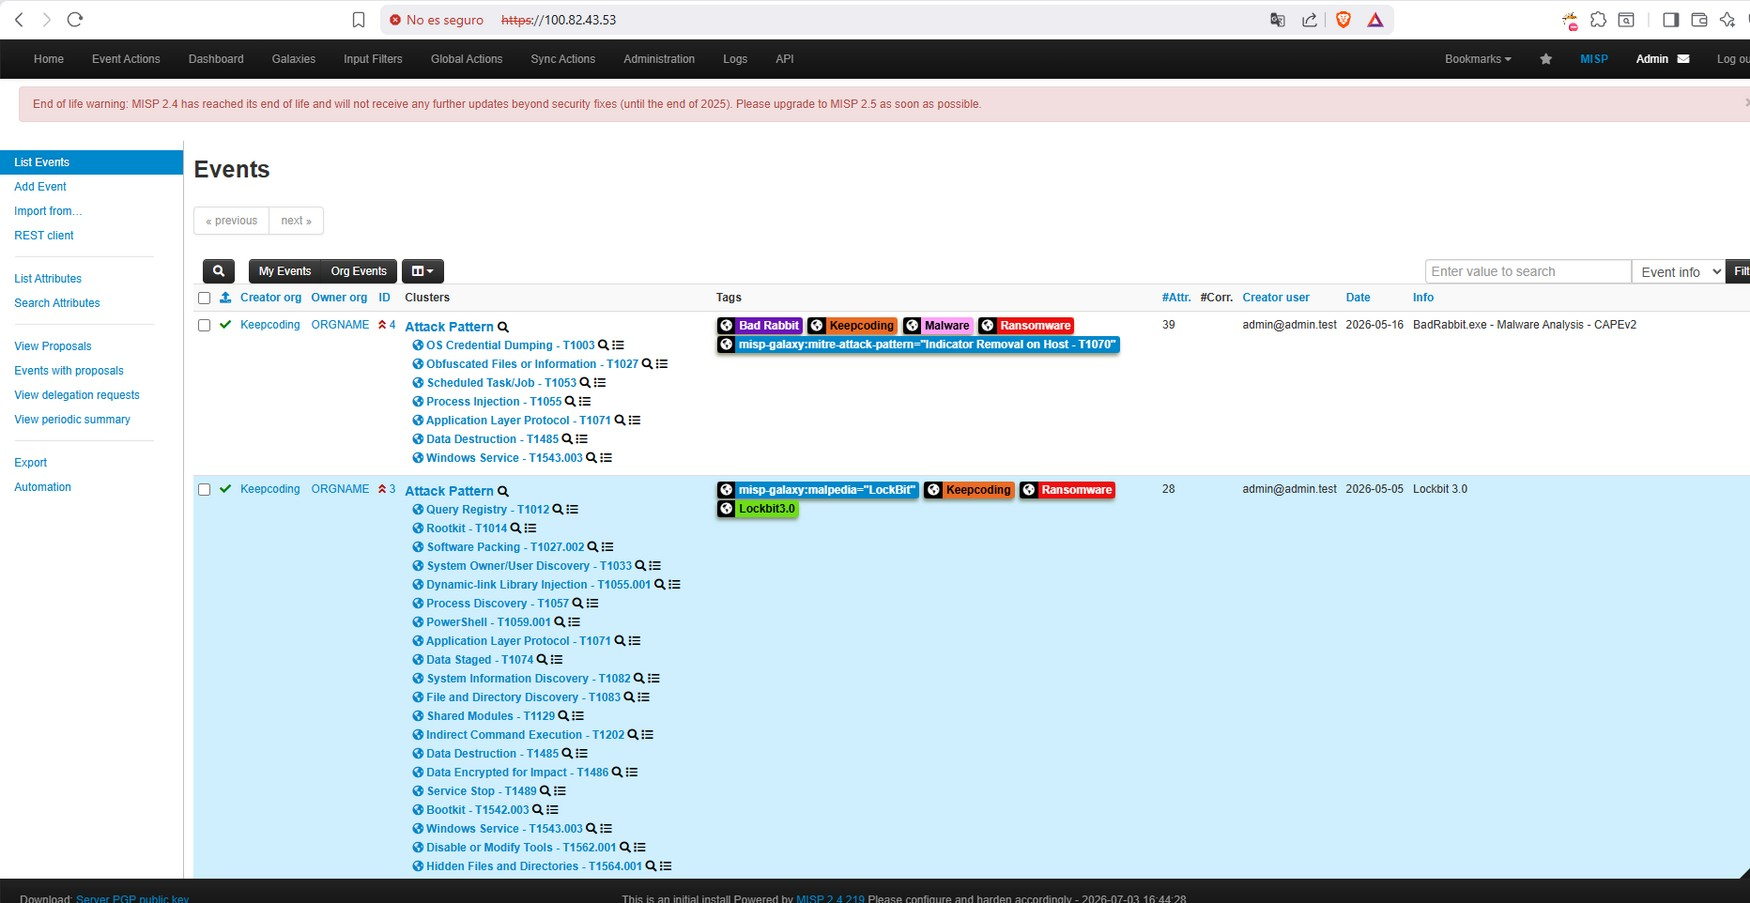Open the Event Actions menu

(x=126, y=59)
